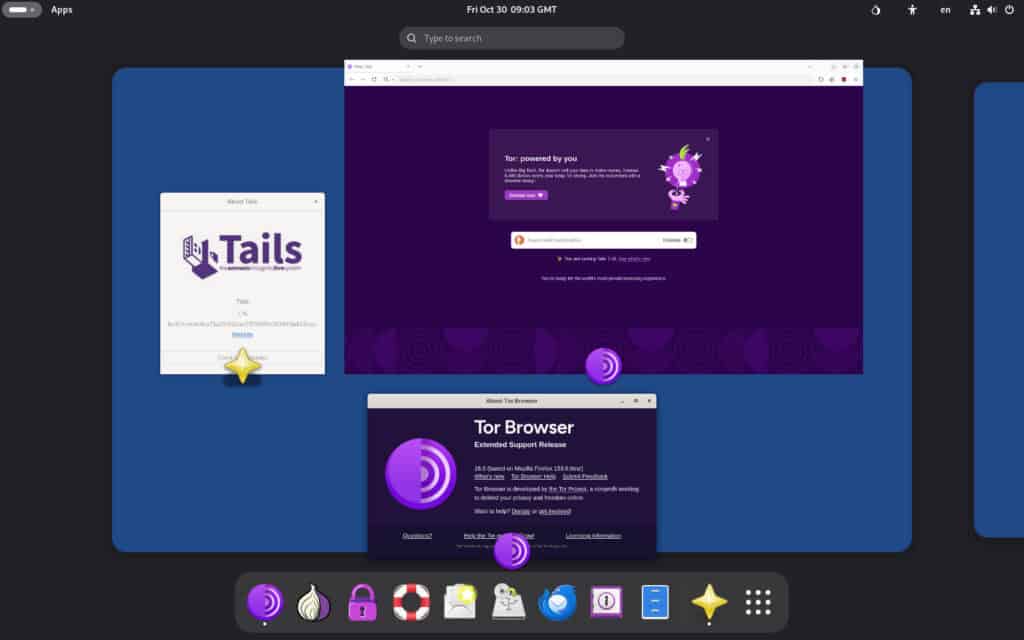1024x640 pixels.
Task: Open the Submit Feedback link
Action: pyautogui.click(x=585, y=477)
